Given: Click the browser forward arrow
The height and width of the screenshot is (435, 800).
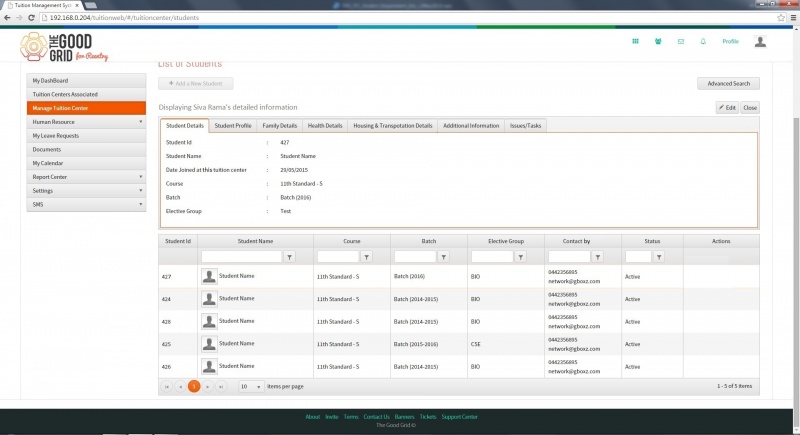Looking at the screenshot, I should pyautogui.click(x=19, y=17).
